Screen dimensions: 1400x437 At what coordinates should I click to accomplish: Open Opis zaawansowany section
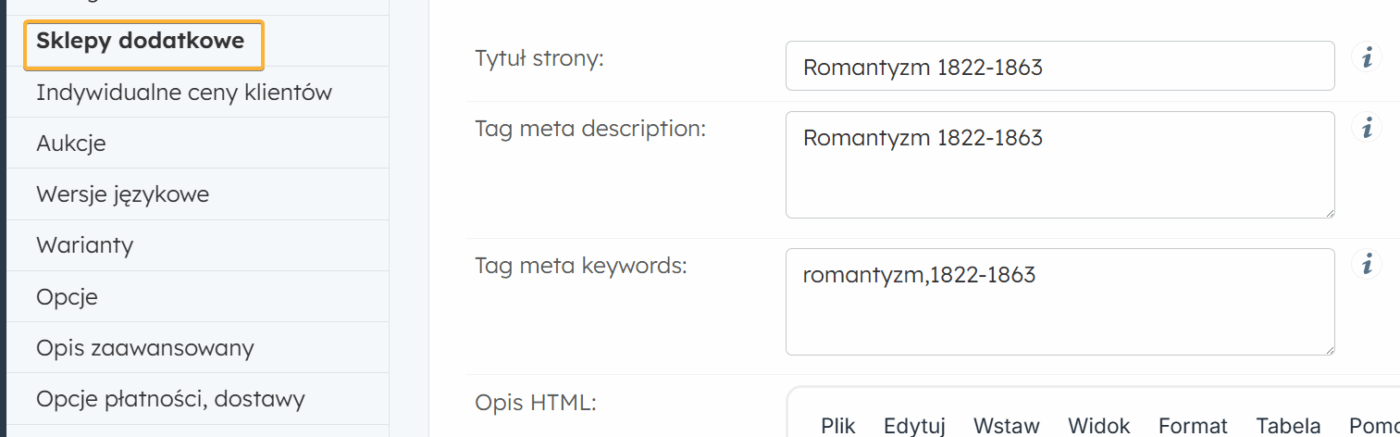tap(145, 348)
